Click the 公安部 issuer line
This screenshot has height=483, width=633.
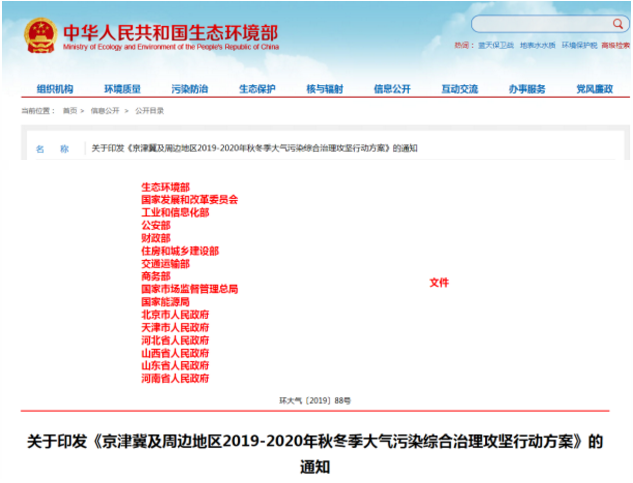pyautogui.click(x=155, y=225)
